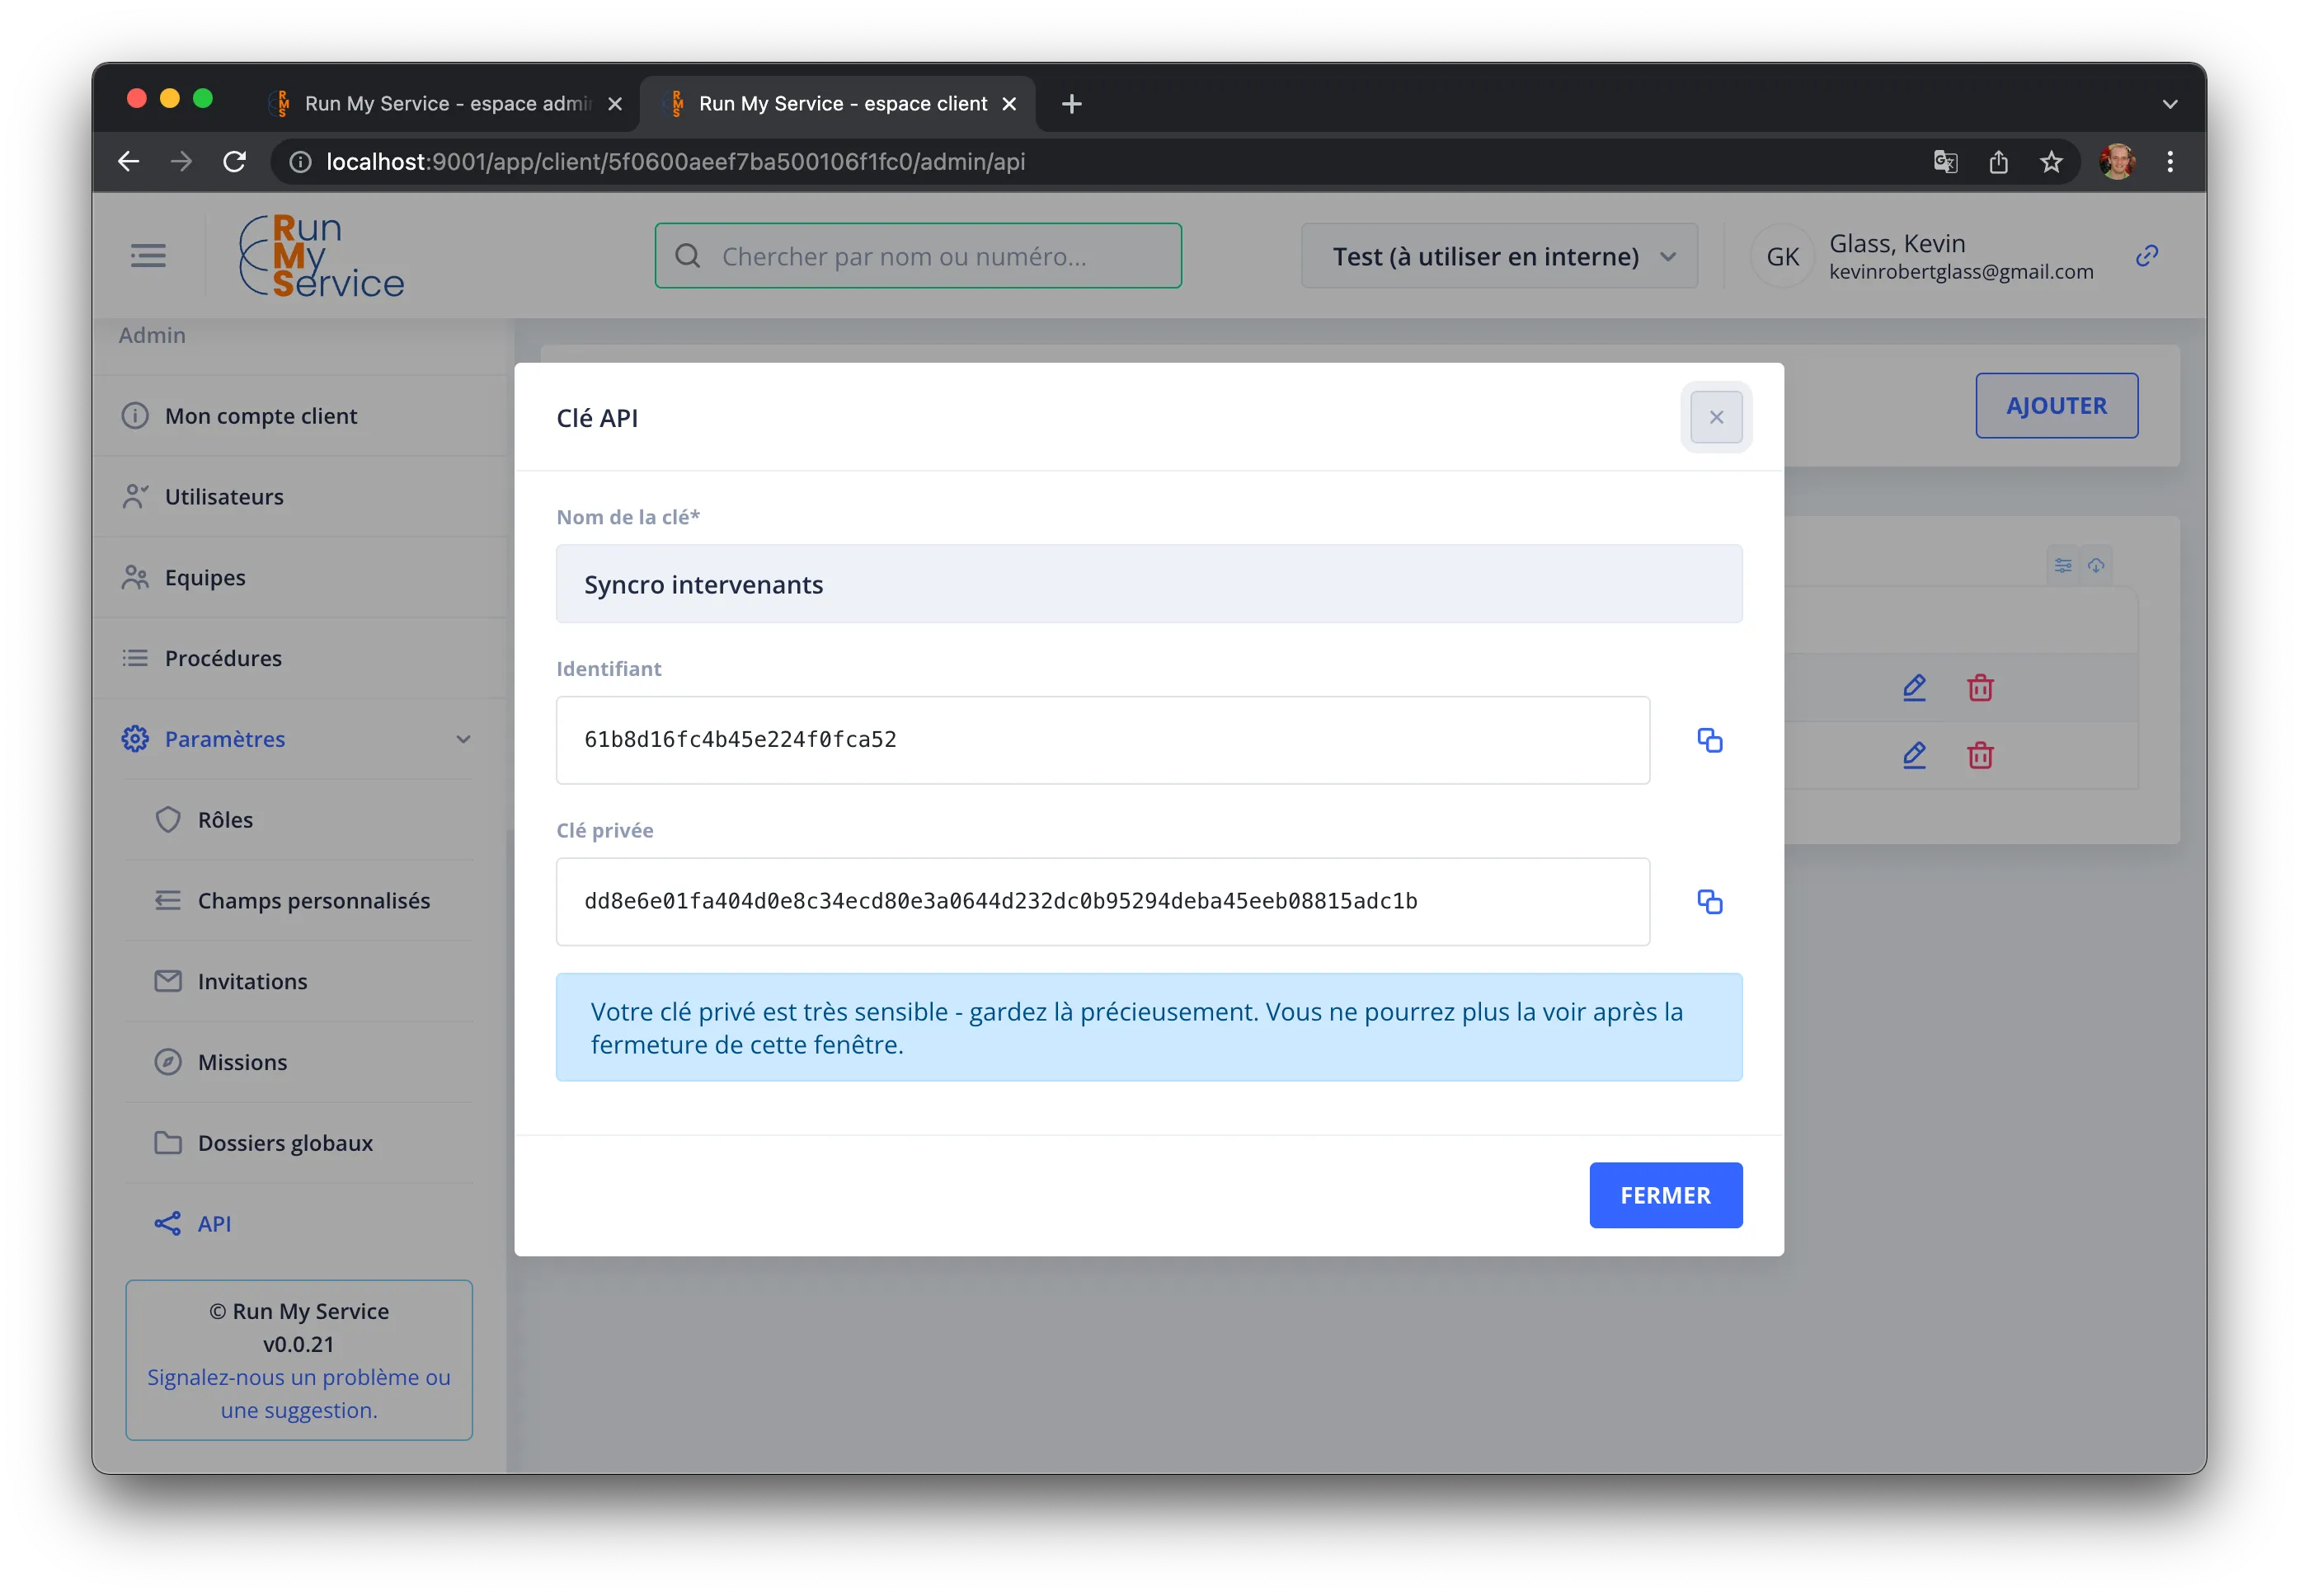Open the Test (à utiliser en interne) dropdown

point(1498,256)
